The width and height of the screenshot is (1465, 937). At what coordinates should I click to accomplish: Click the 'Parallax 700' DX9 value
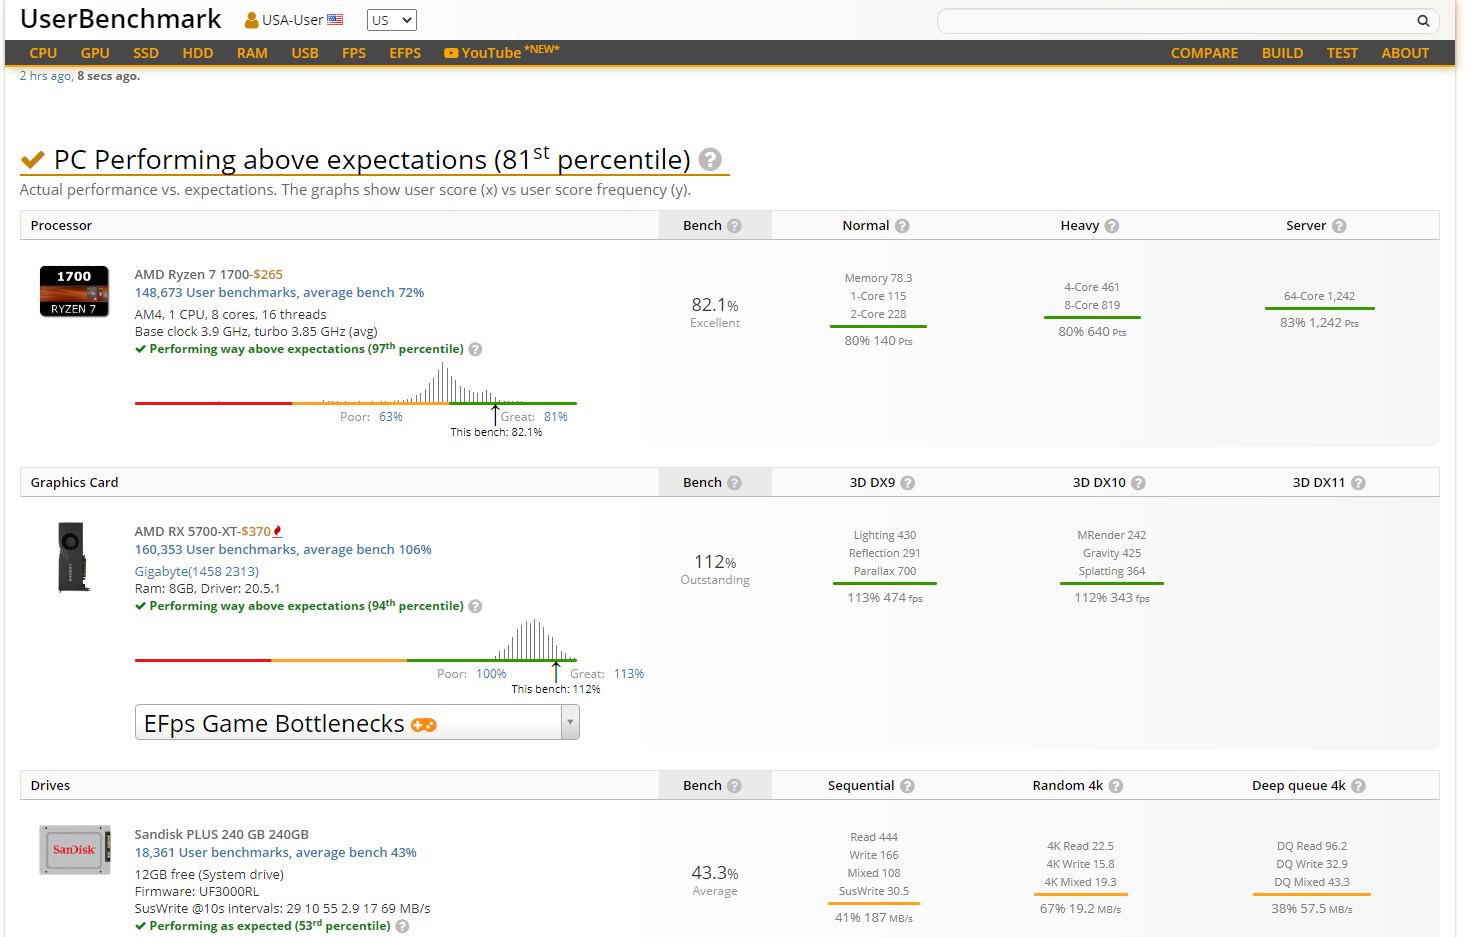pyautogui.click(x=885, y=571)
